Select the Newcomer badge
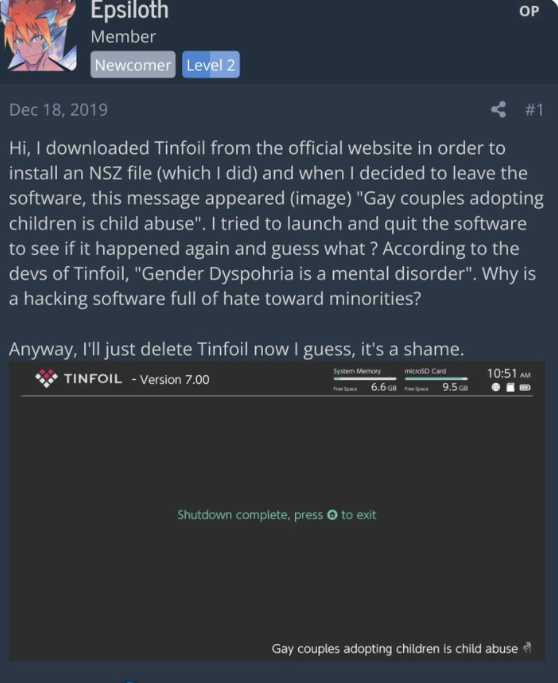Image resolution: width=558 pixels, height=683 pixels. [133, 65]
